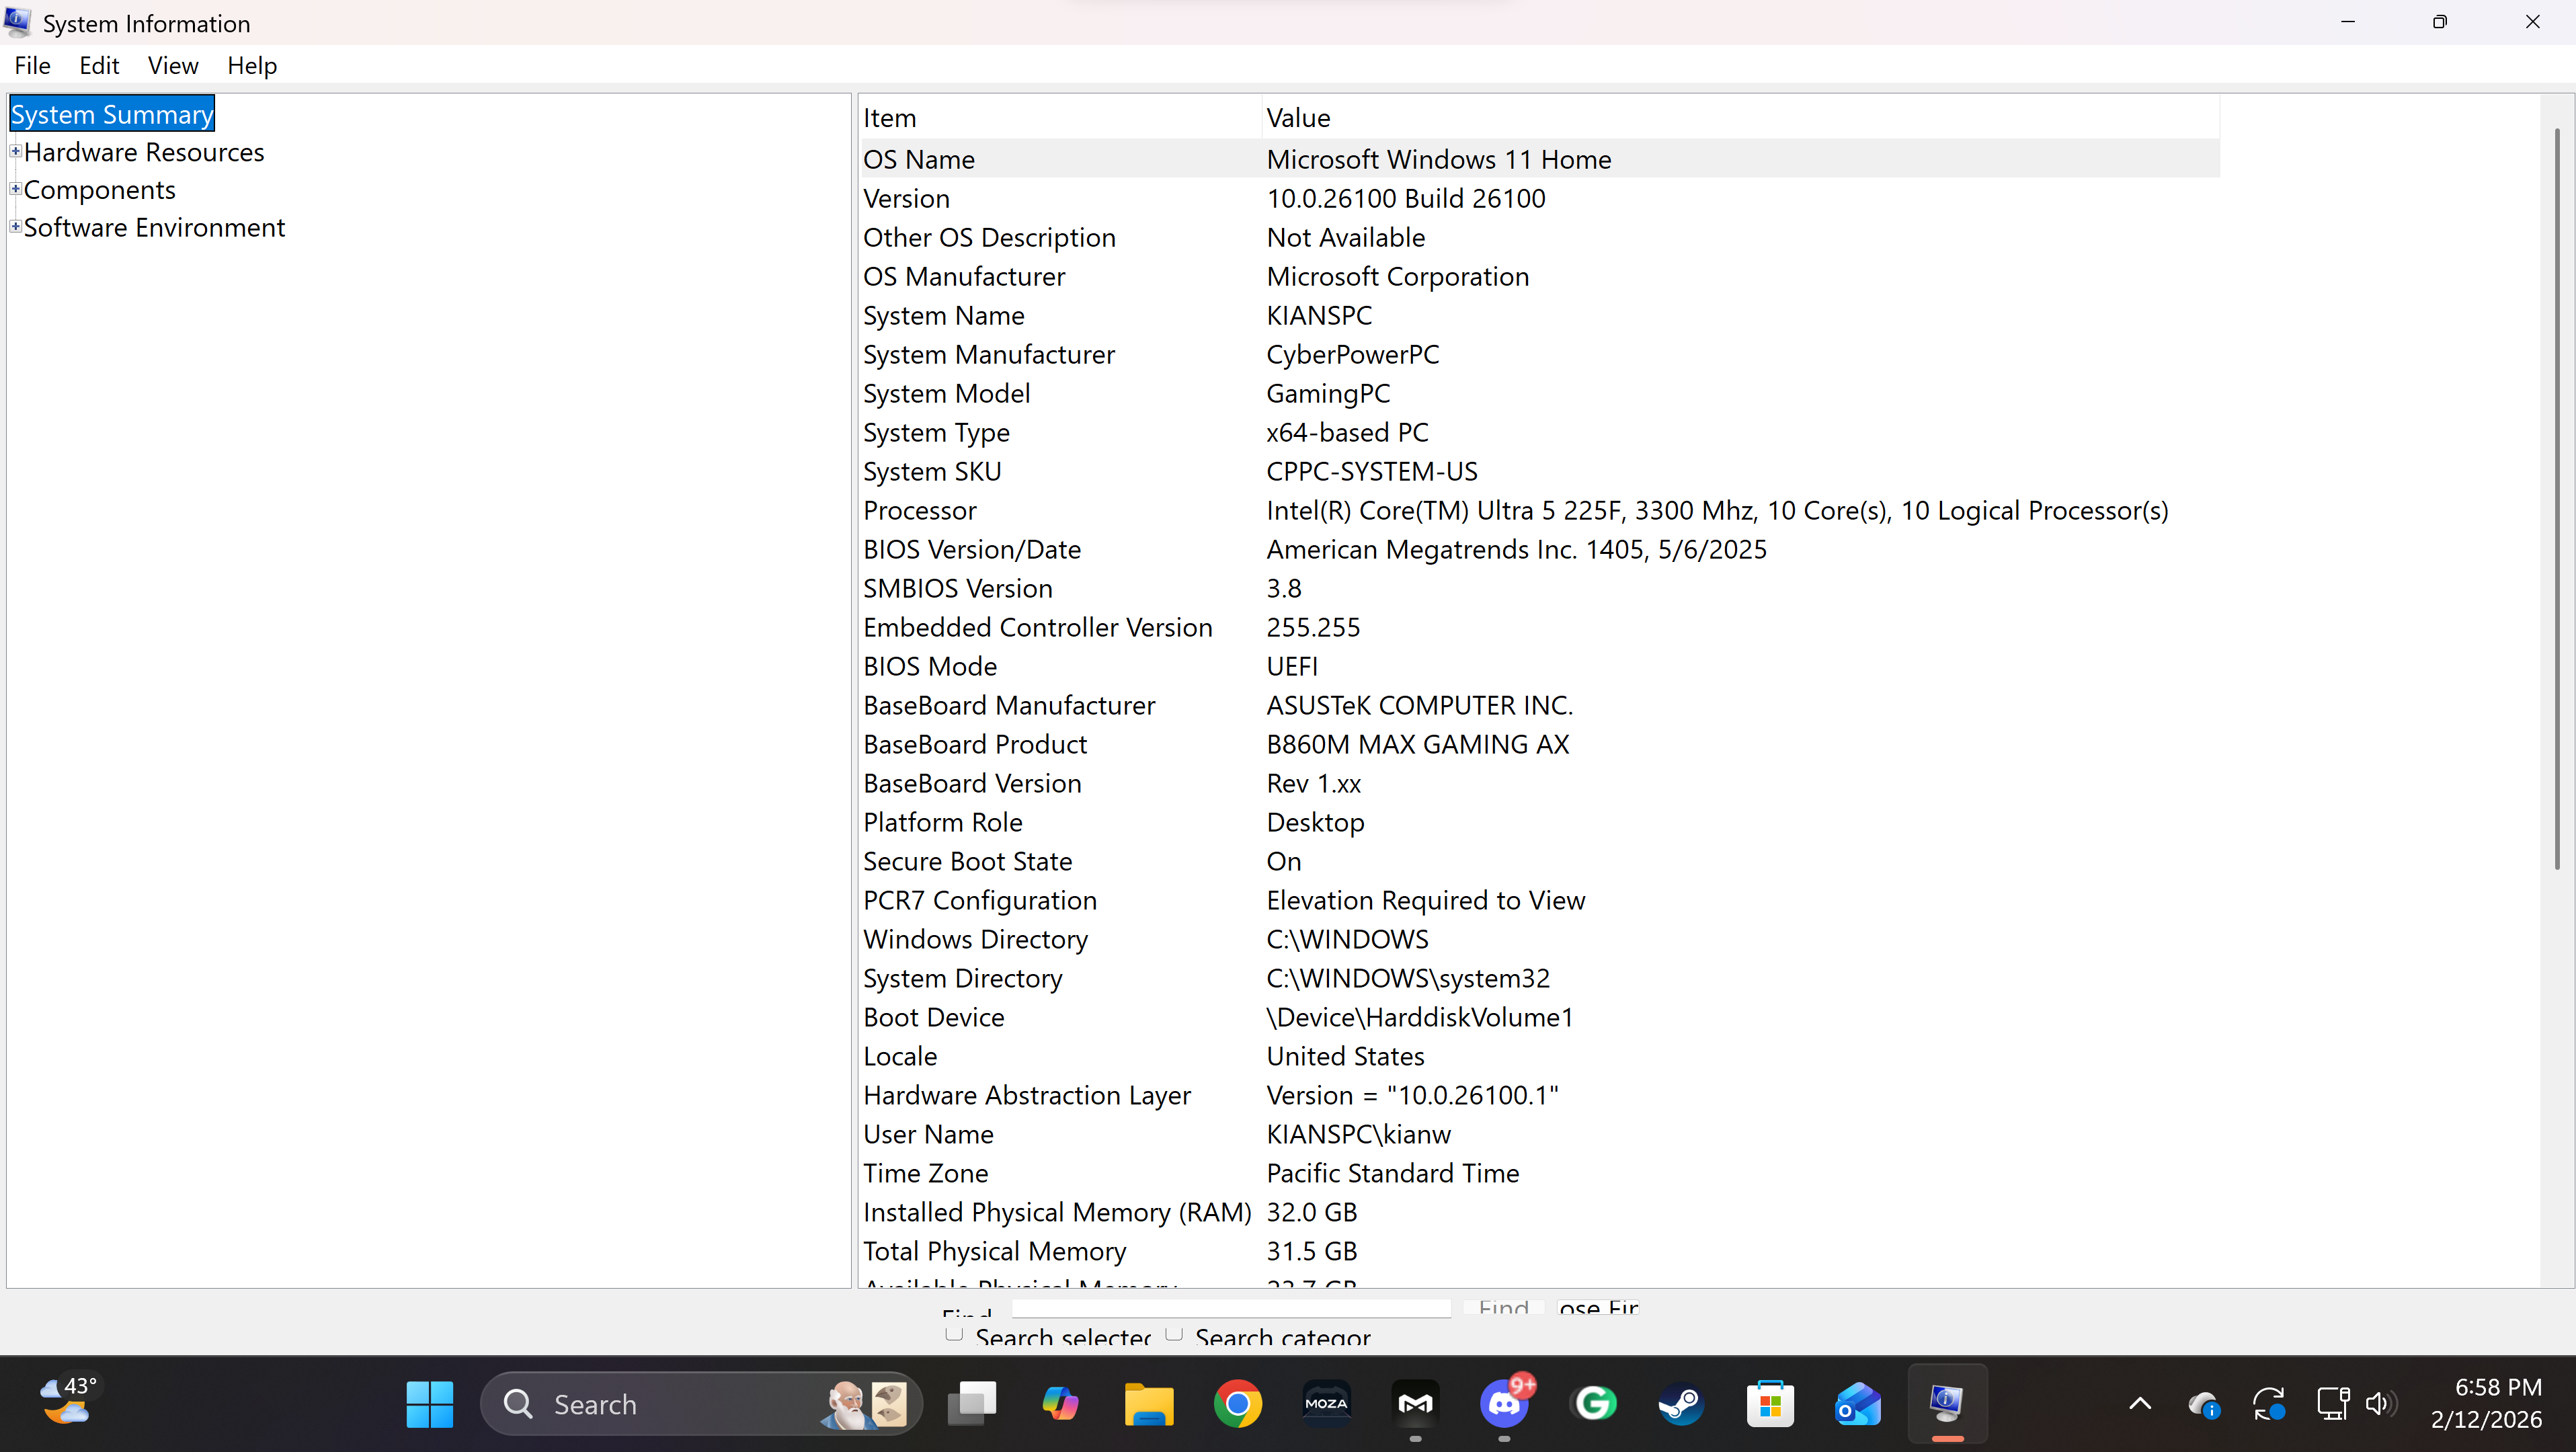Click the OneDrive cloud tray icon
This screenshot has width=2576, height=1452.
pos(2204,1405)
